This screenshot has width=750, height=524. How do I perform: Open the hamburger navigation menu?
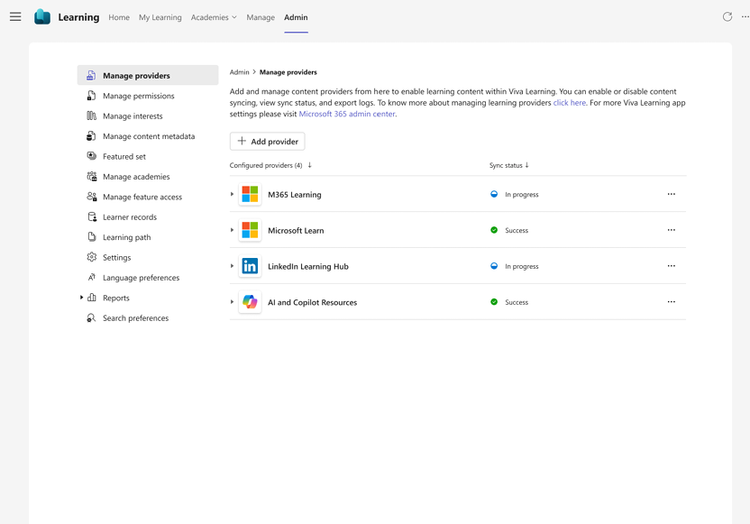(x=15, y=17)
